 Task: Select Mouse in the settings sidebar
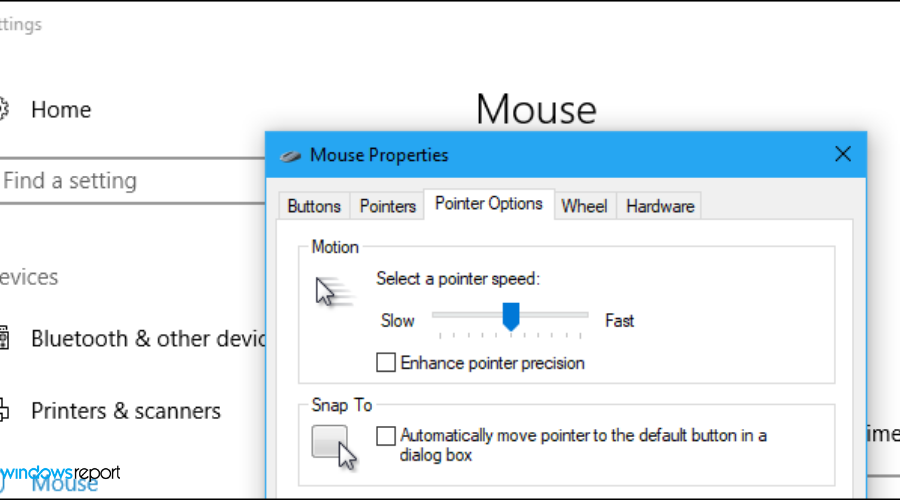64,484
